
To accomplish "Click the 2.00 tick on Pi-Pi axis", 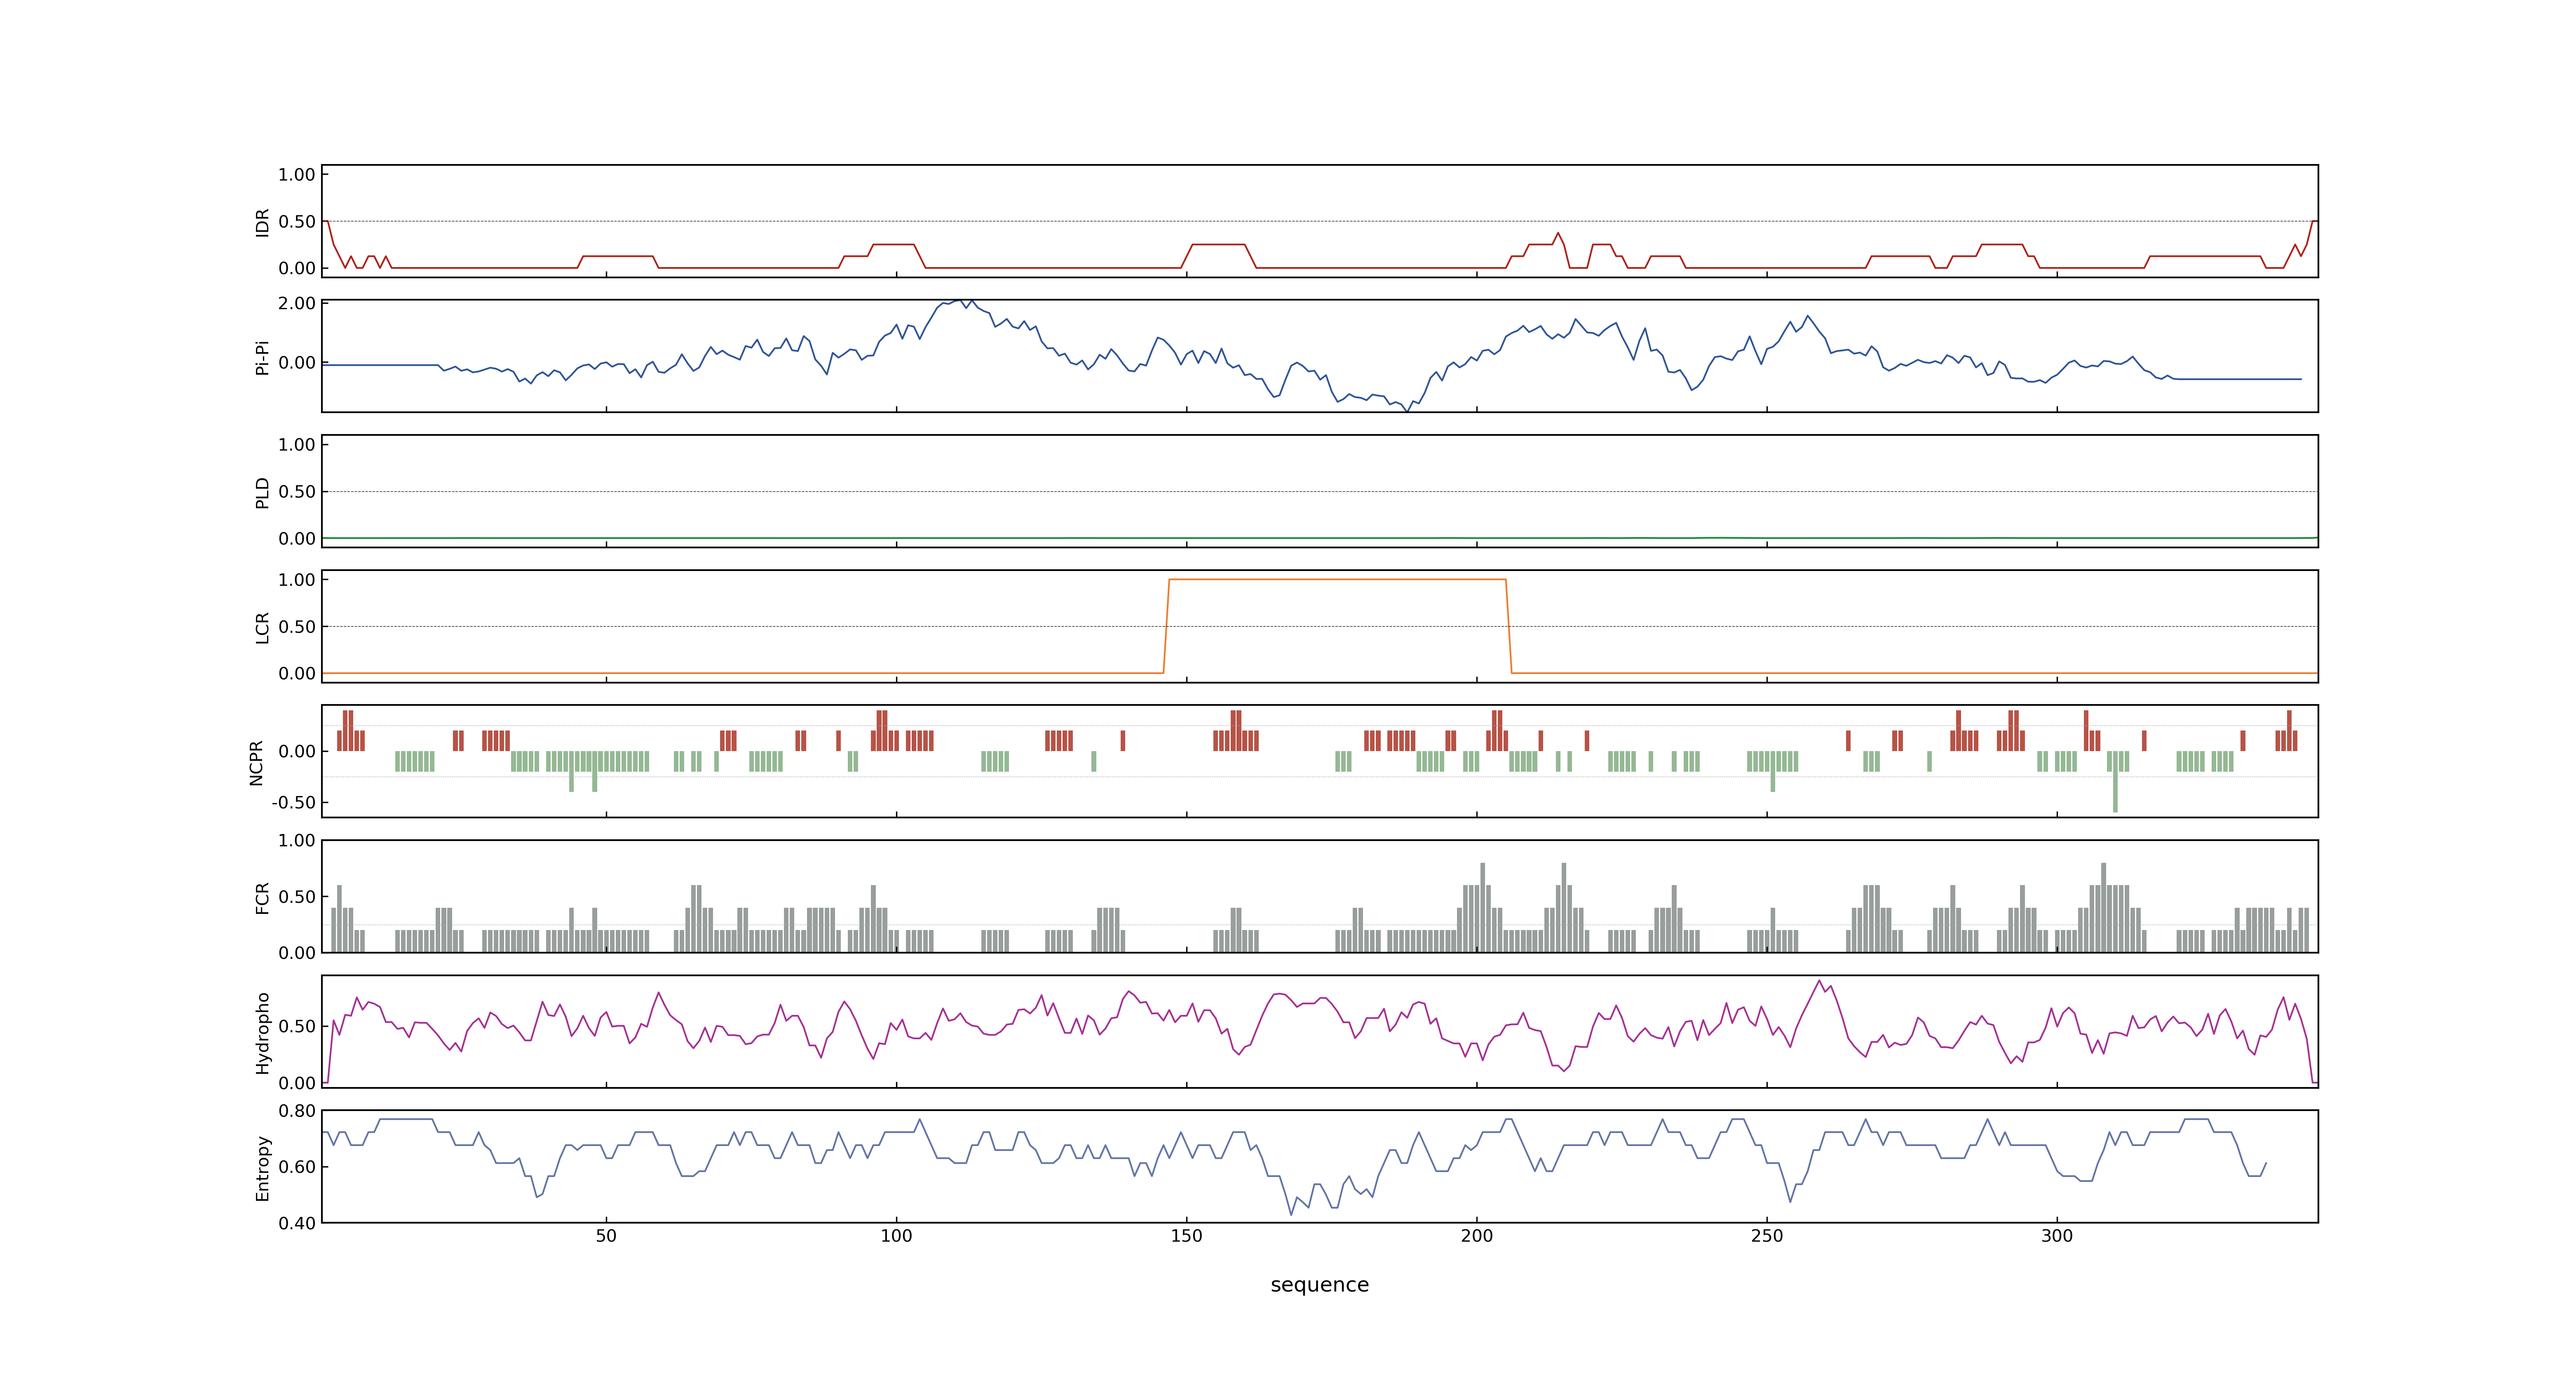I will 297,303.
